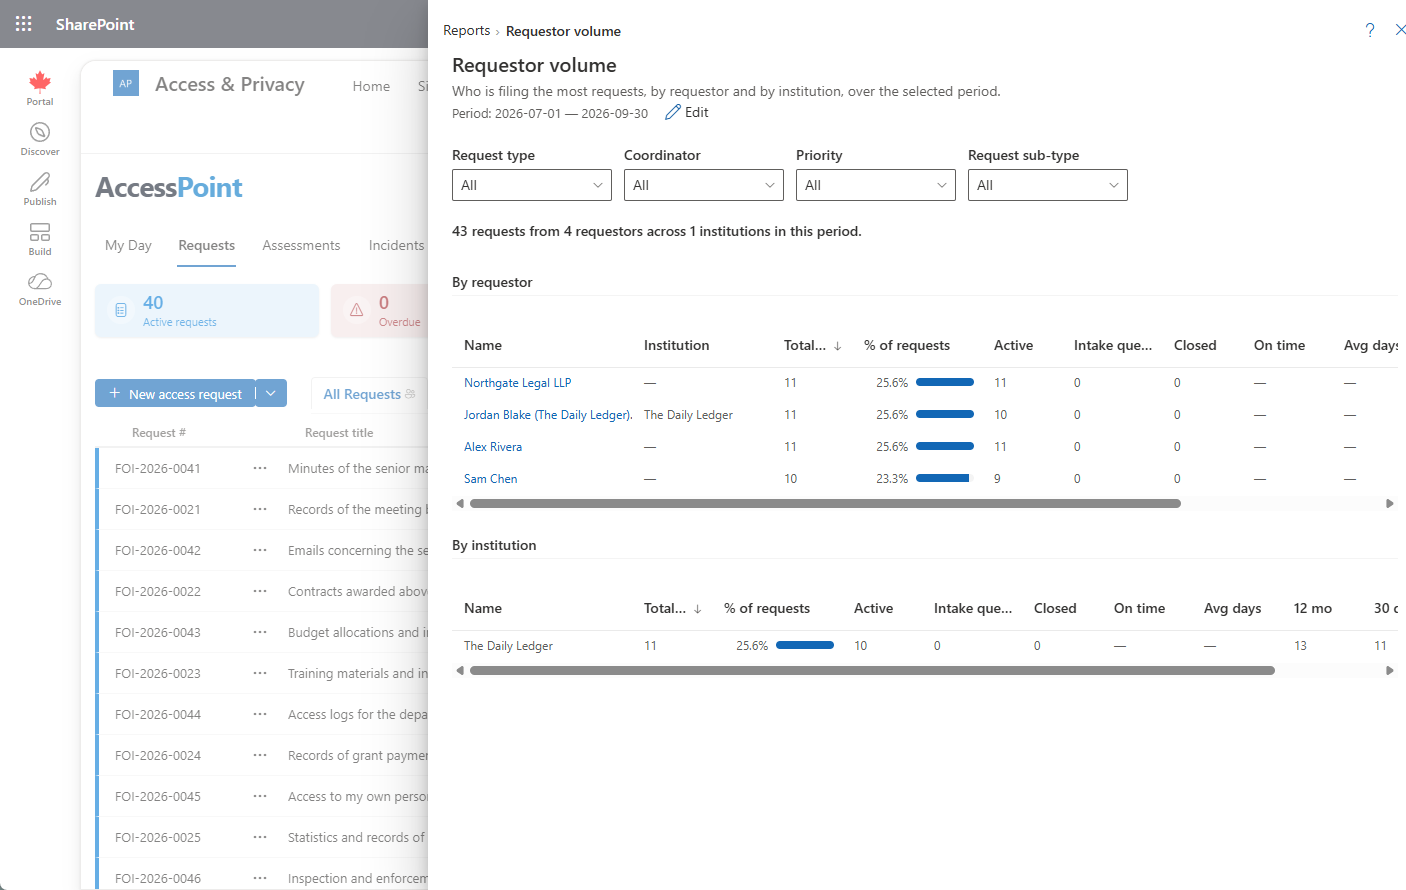Click the New access request button
Image resolution: width=1406 pixels, height=890 pixels.
[175, 393]
